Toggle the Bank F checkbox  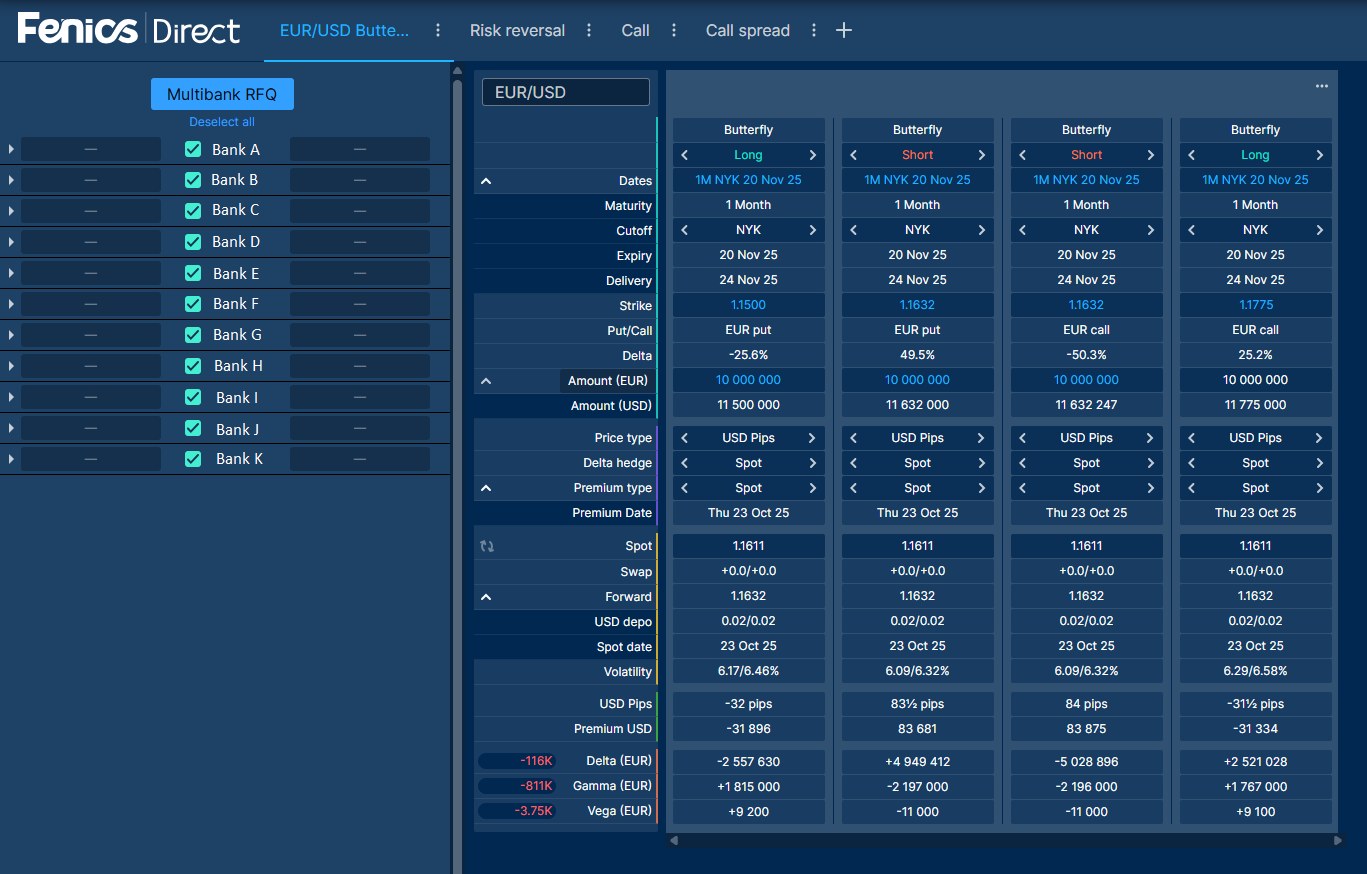pyautogui.click(x=194, y=304)
